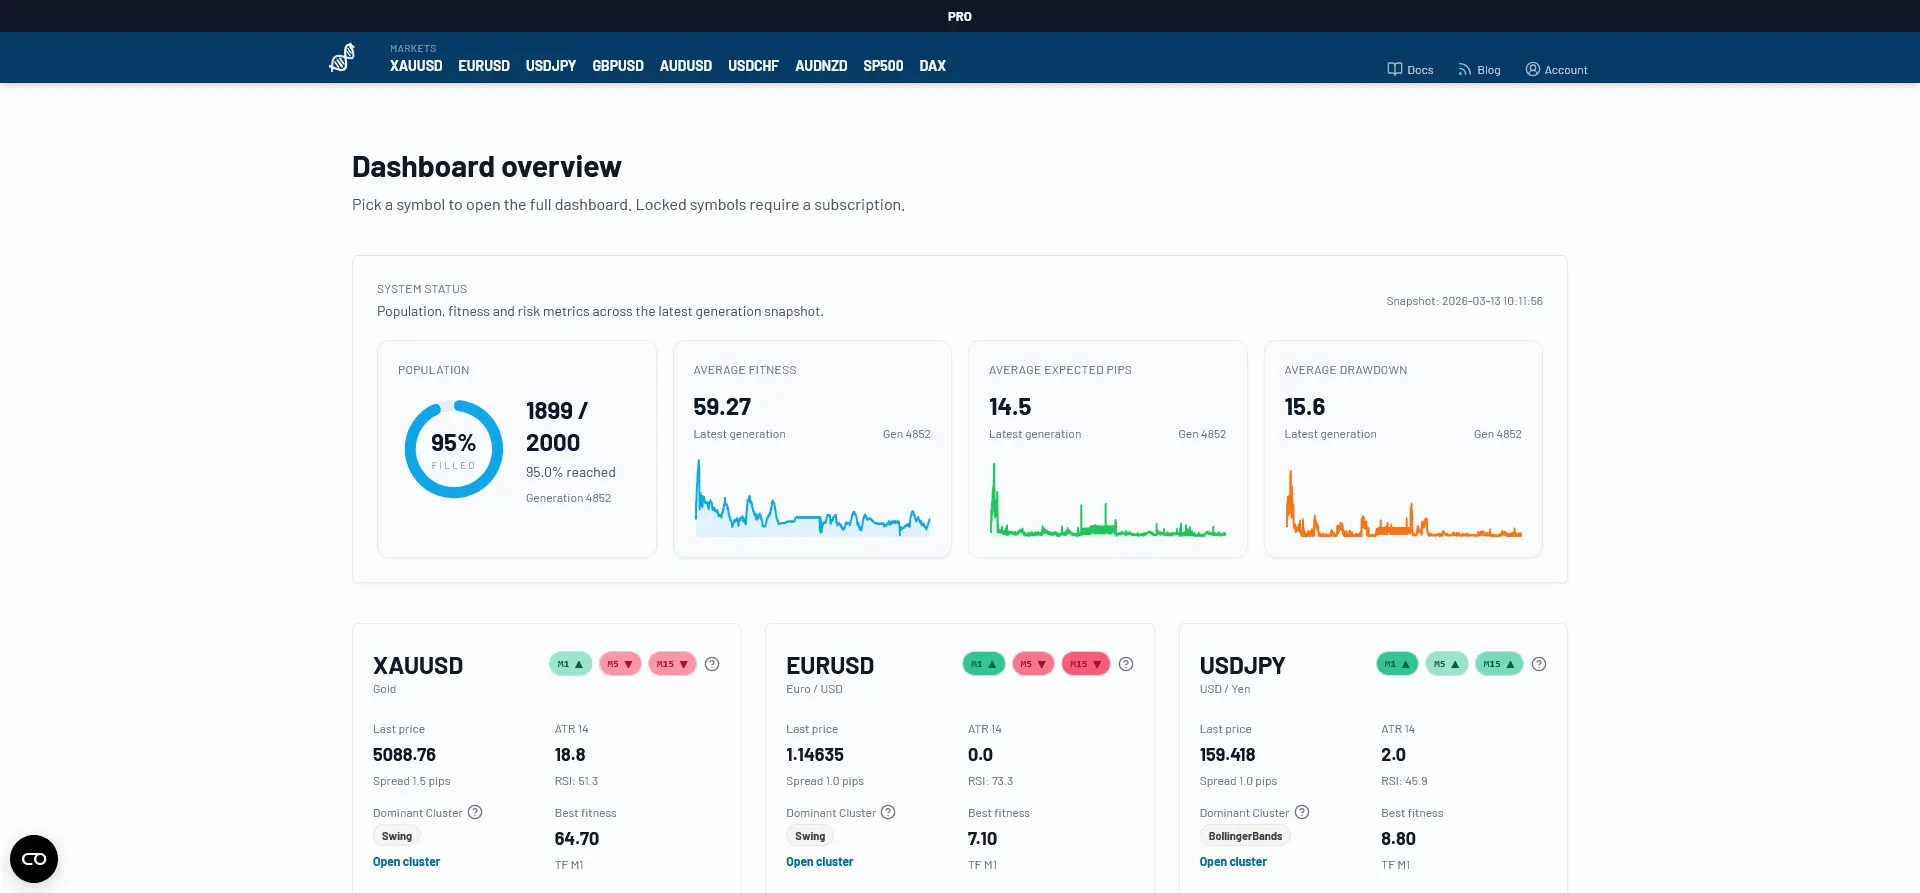This screenshot has width=1920, height=893.
Task: Open the chat widget round button
Action: pyautogui.click(x=34, y=859)
